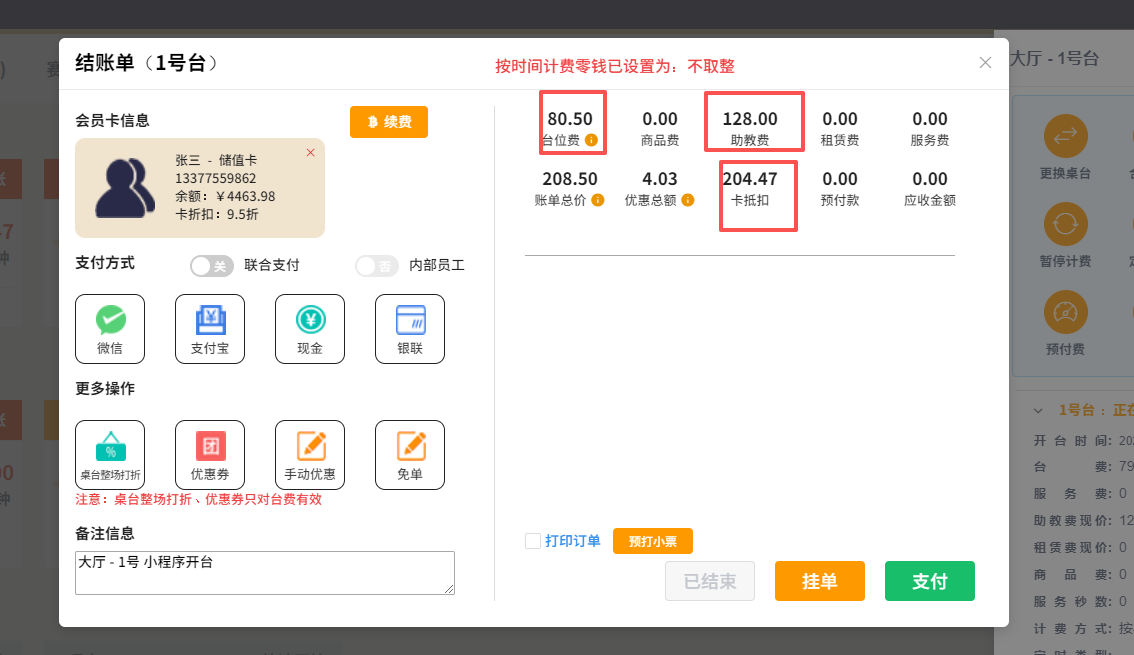This screenshot has height=655, width=1134.
Task: Open the coupon (优惠券) option
Action: 210,455
